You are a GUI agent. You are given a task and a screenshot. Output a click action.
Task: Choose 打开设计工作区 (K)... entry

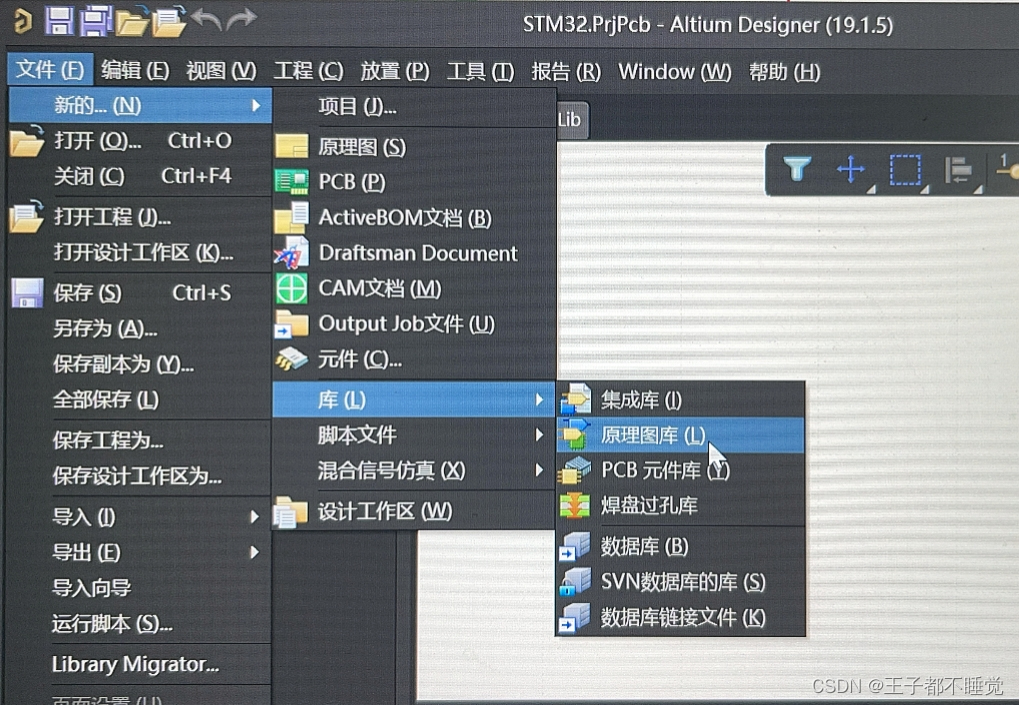click(x=139, y=252)
